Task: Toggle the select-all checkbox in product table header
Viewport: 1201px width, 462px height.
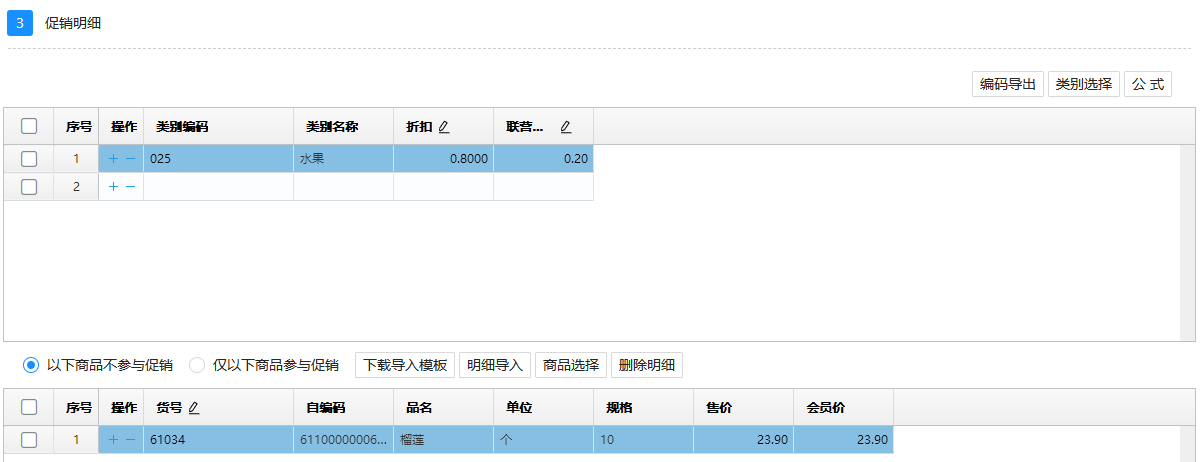Action: point(29,407)
